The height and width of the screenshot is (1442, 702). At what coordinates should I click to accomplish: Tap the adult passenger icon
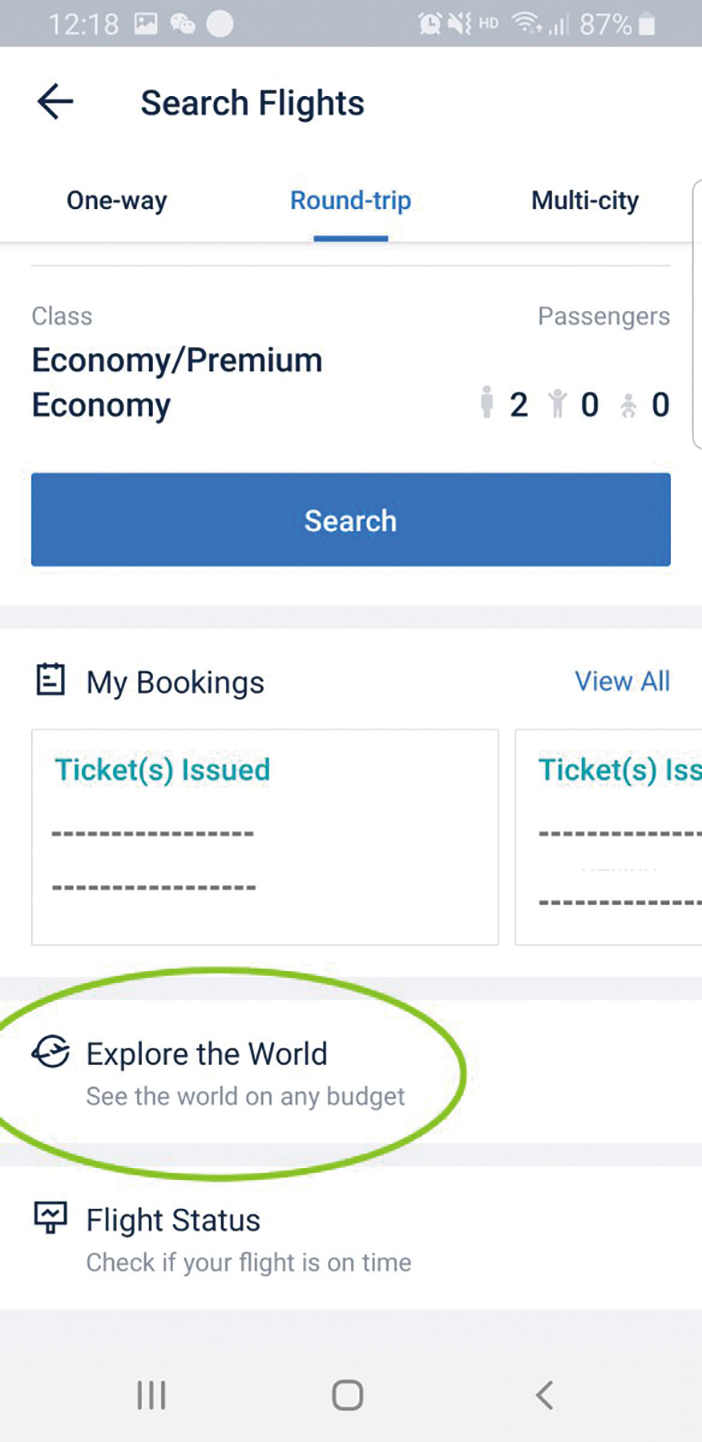click(x=487, y=404)
